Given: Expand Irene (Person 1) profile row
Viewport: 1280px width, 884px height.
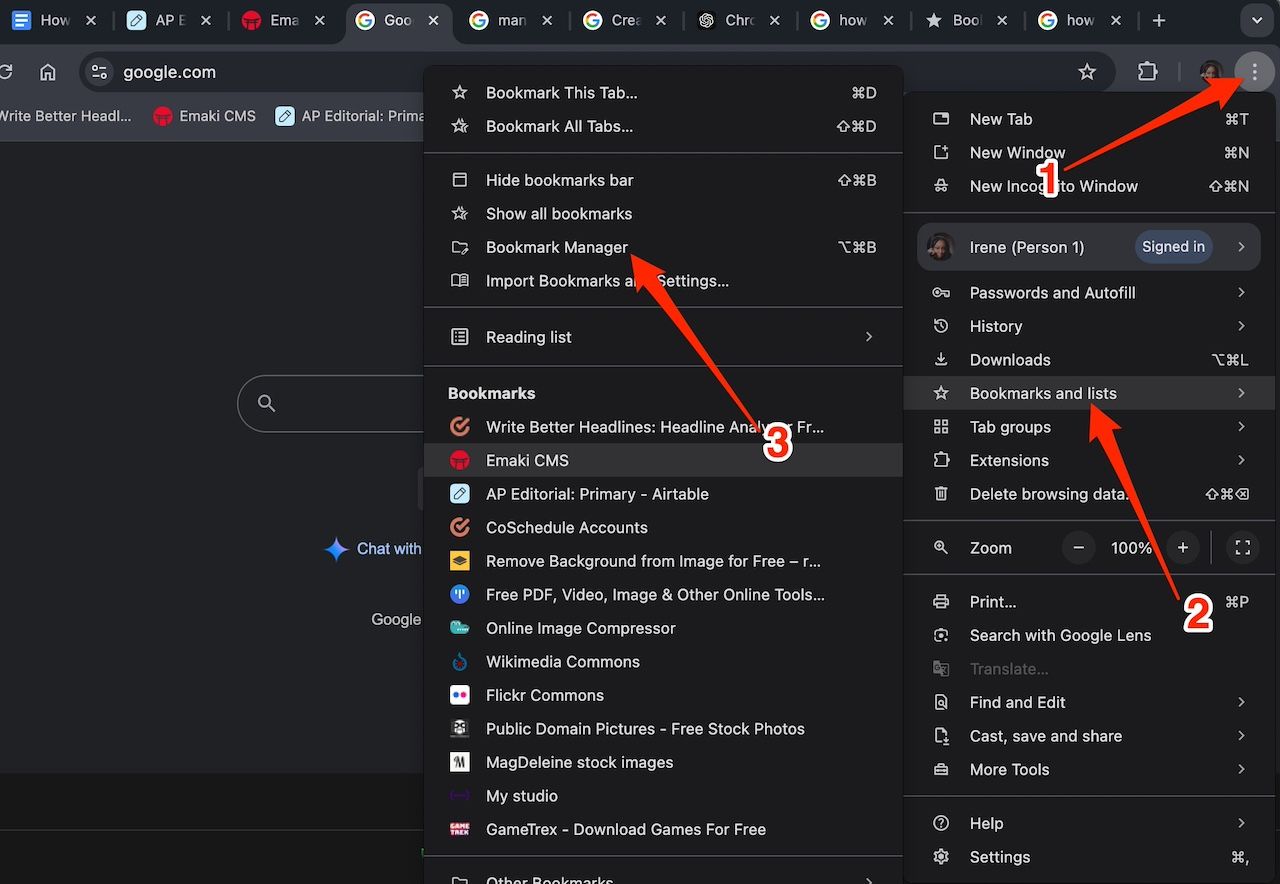Looking at the screenshot, I should pos(1089,247).
